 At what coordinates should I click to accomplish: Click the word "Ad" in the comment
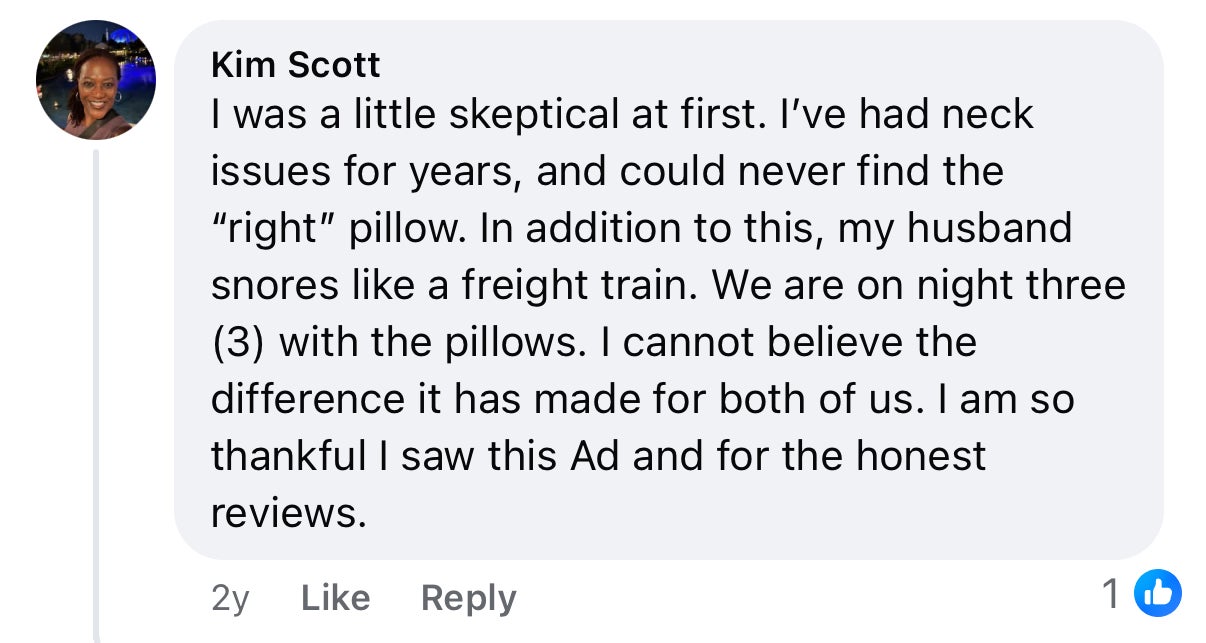595,456
